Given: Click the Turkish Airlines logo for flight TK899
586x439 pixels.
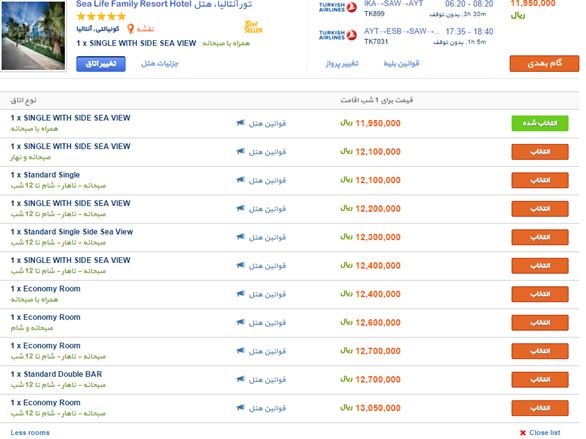Looking at the screenshot, I should point(338,7).
